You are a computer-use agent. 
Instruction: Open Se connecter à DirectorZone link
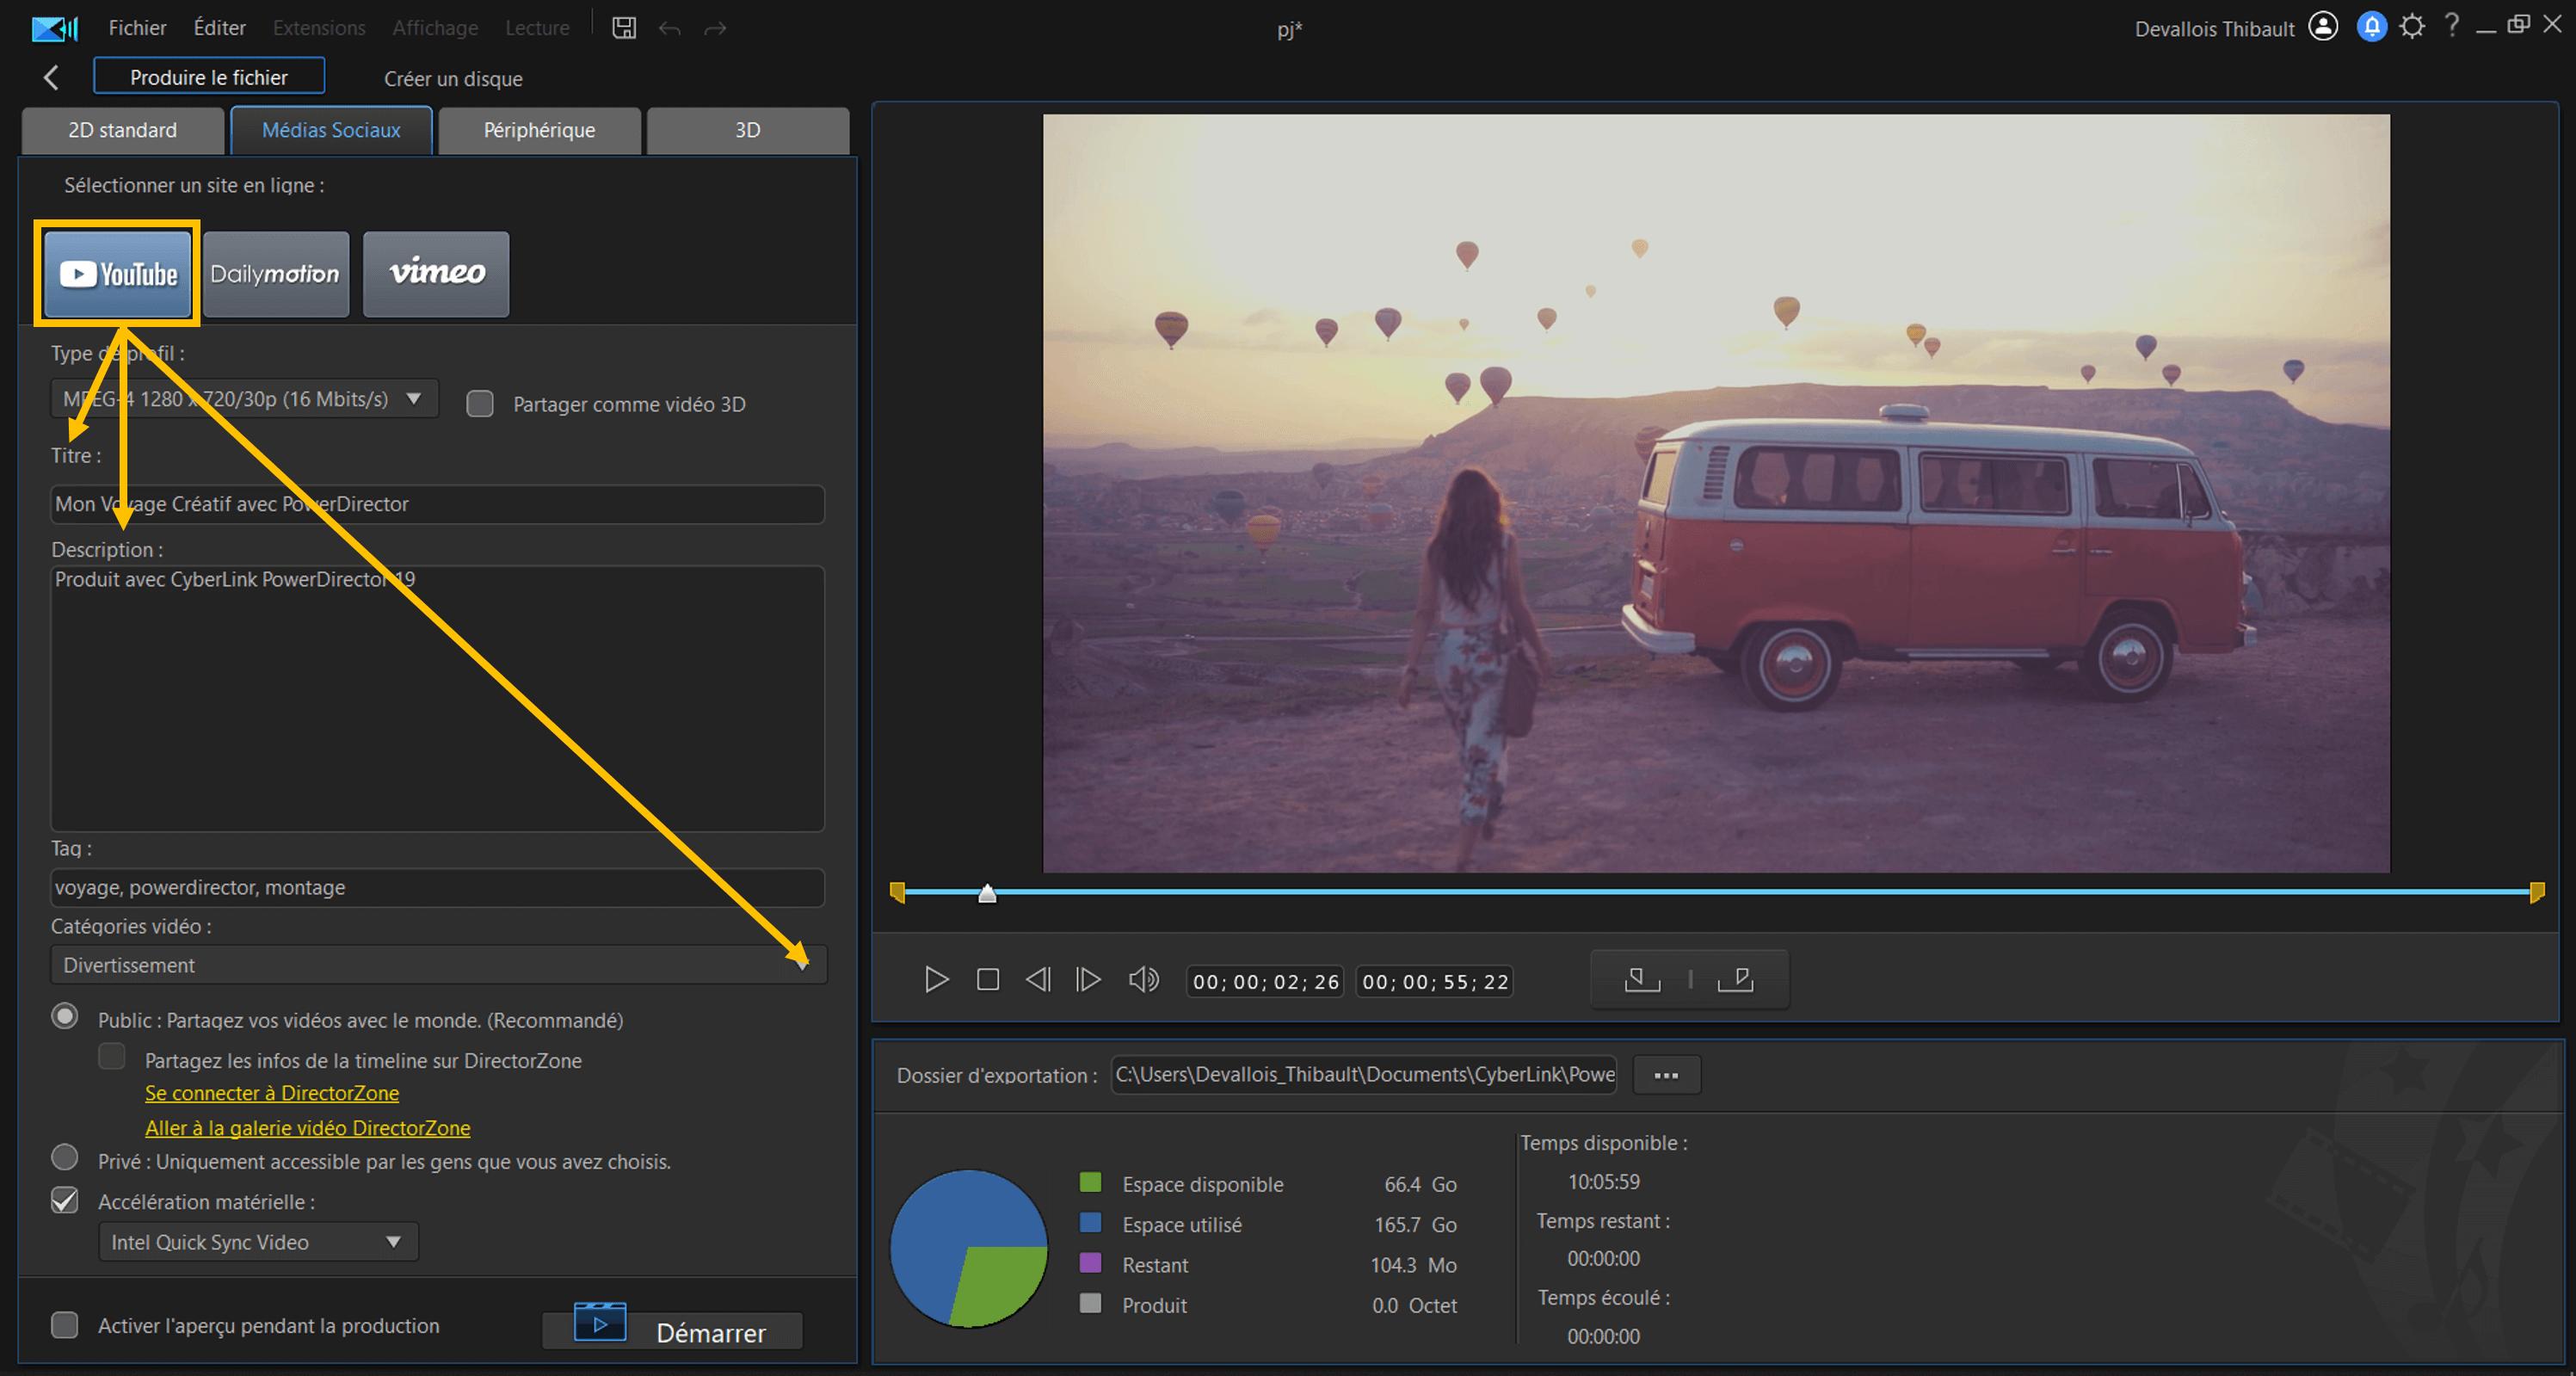tap(272, 1093)
